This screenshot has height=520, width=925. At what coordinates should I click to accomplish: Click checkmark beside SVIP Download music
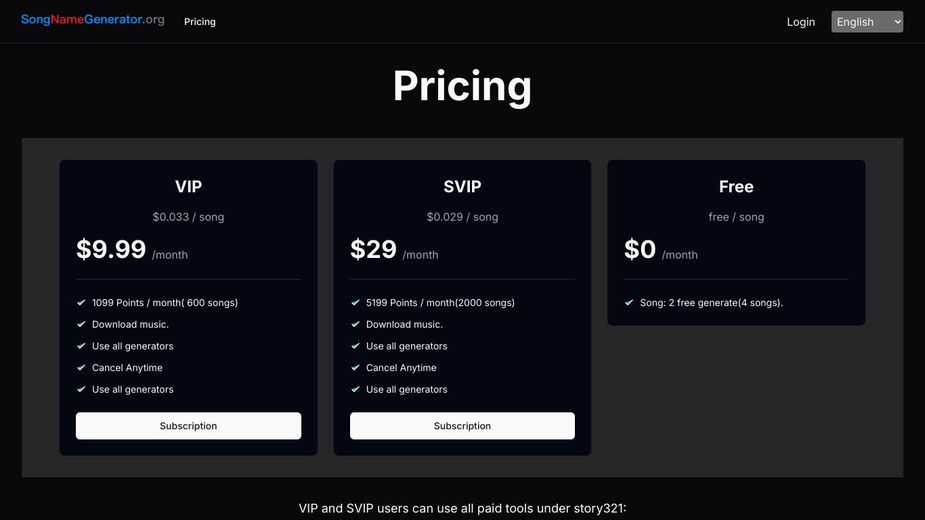tap(355, 324)
